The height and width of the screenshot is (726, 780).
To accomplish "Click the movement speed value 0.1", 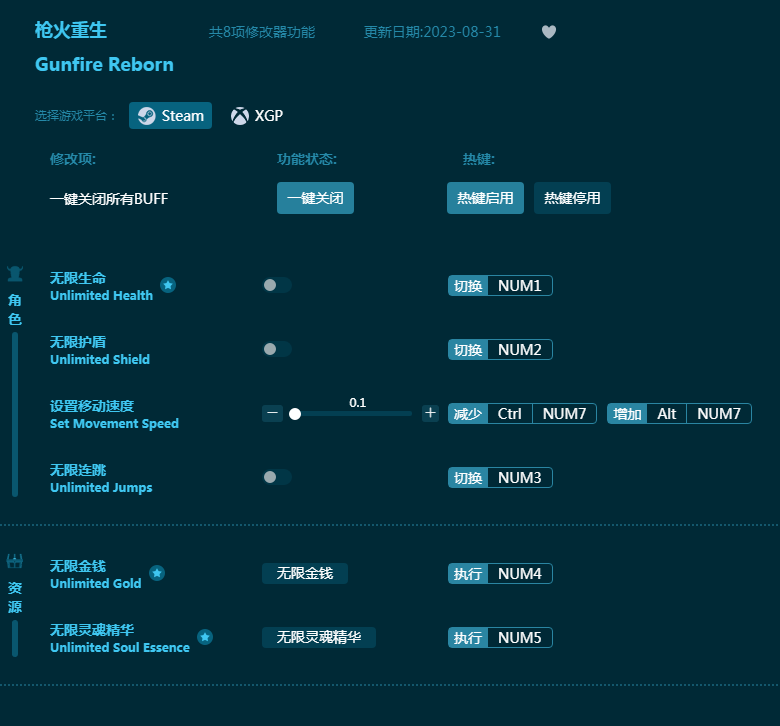I will [358, 403].
